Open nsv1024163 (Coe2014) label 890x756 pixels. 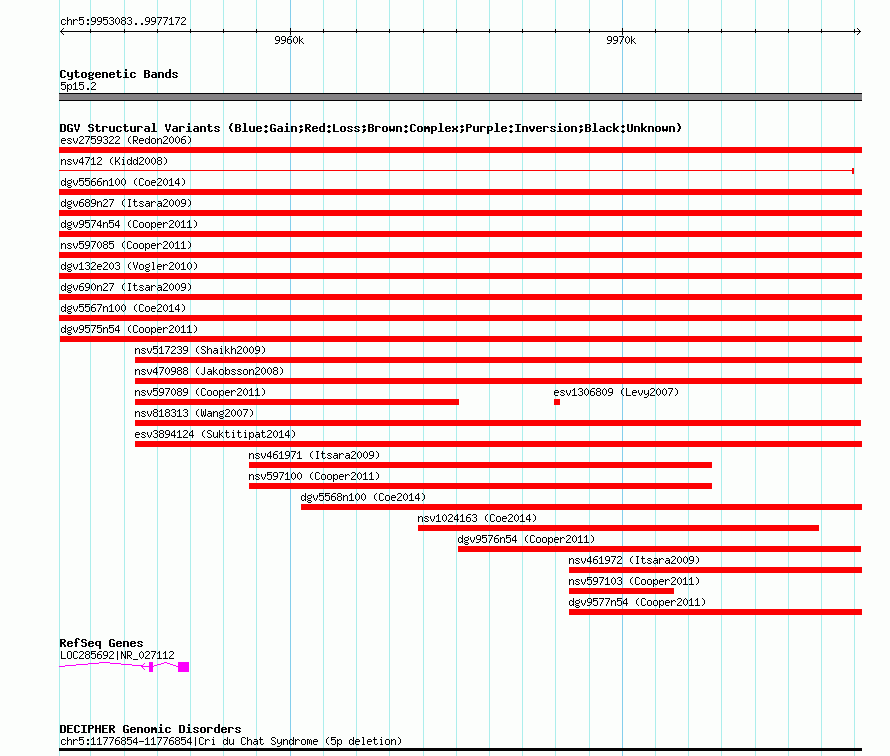click(477, 518)
